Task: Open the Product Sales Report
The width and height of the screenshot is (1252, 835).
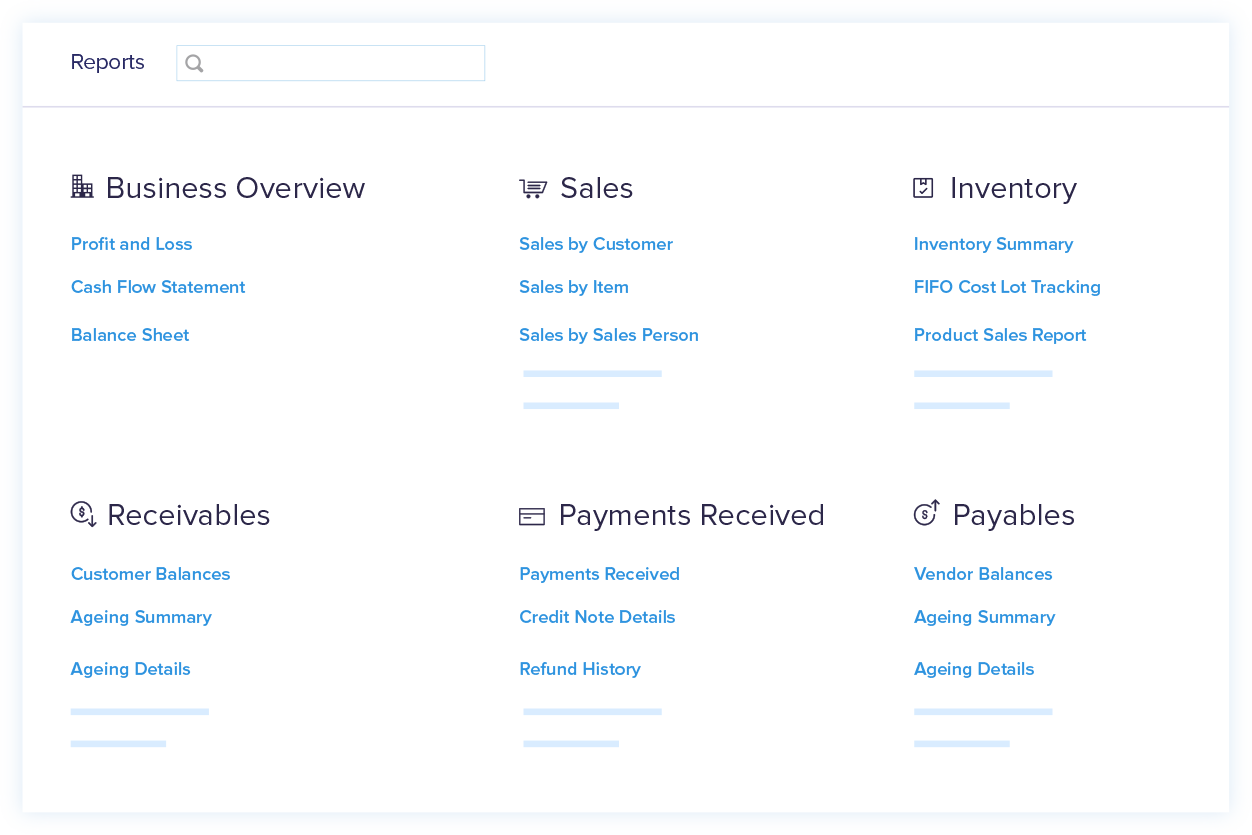Action: point(999,335)
